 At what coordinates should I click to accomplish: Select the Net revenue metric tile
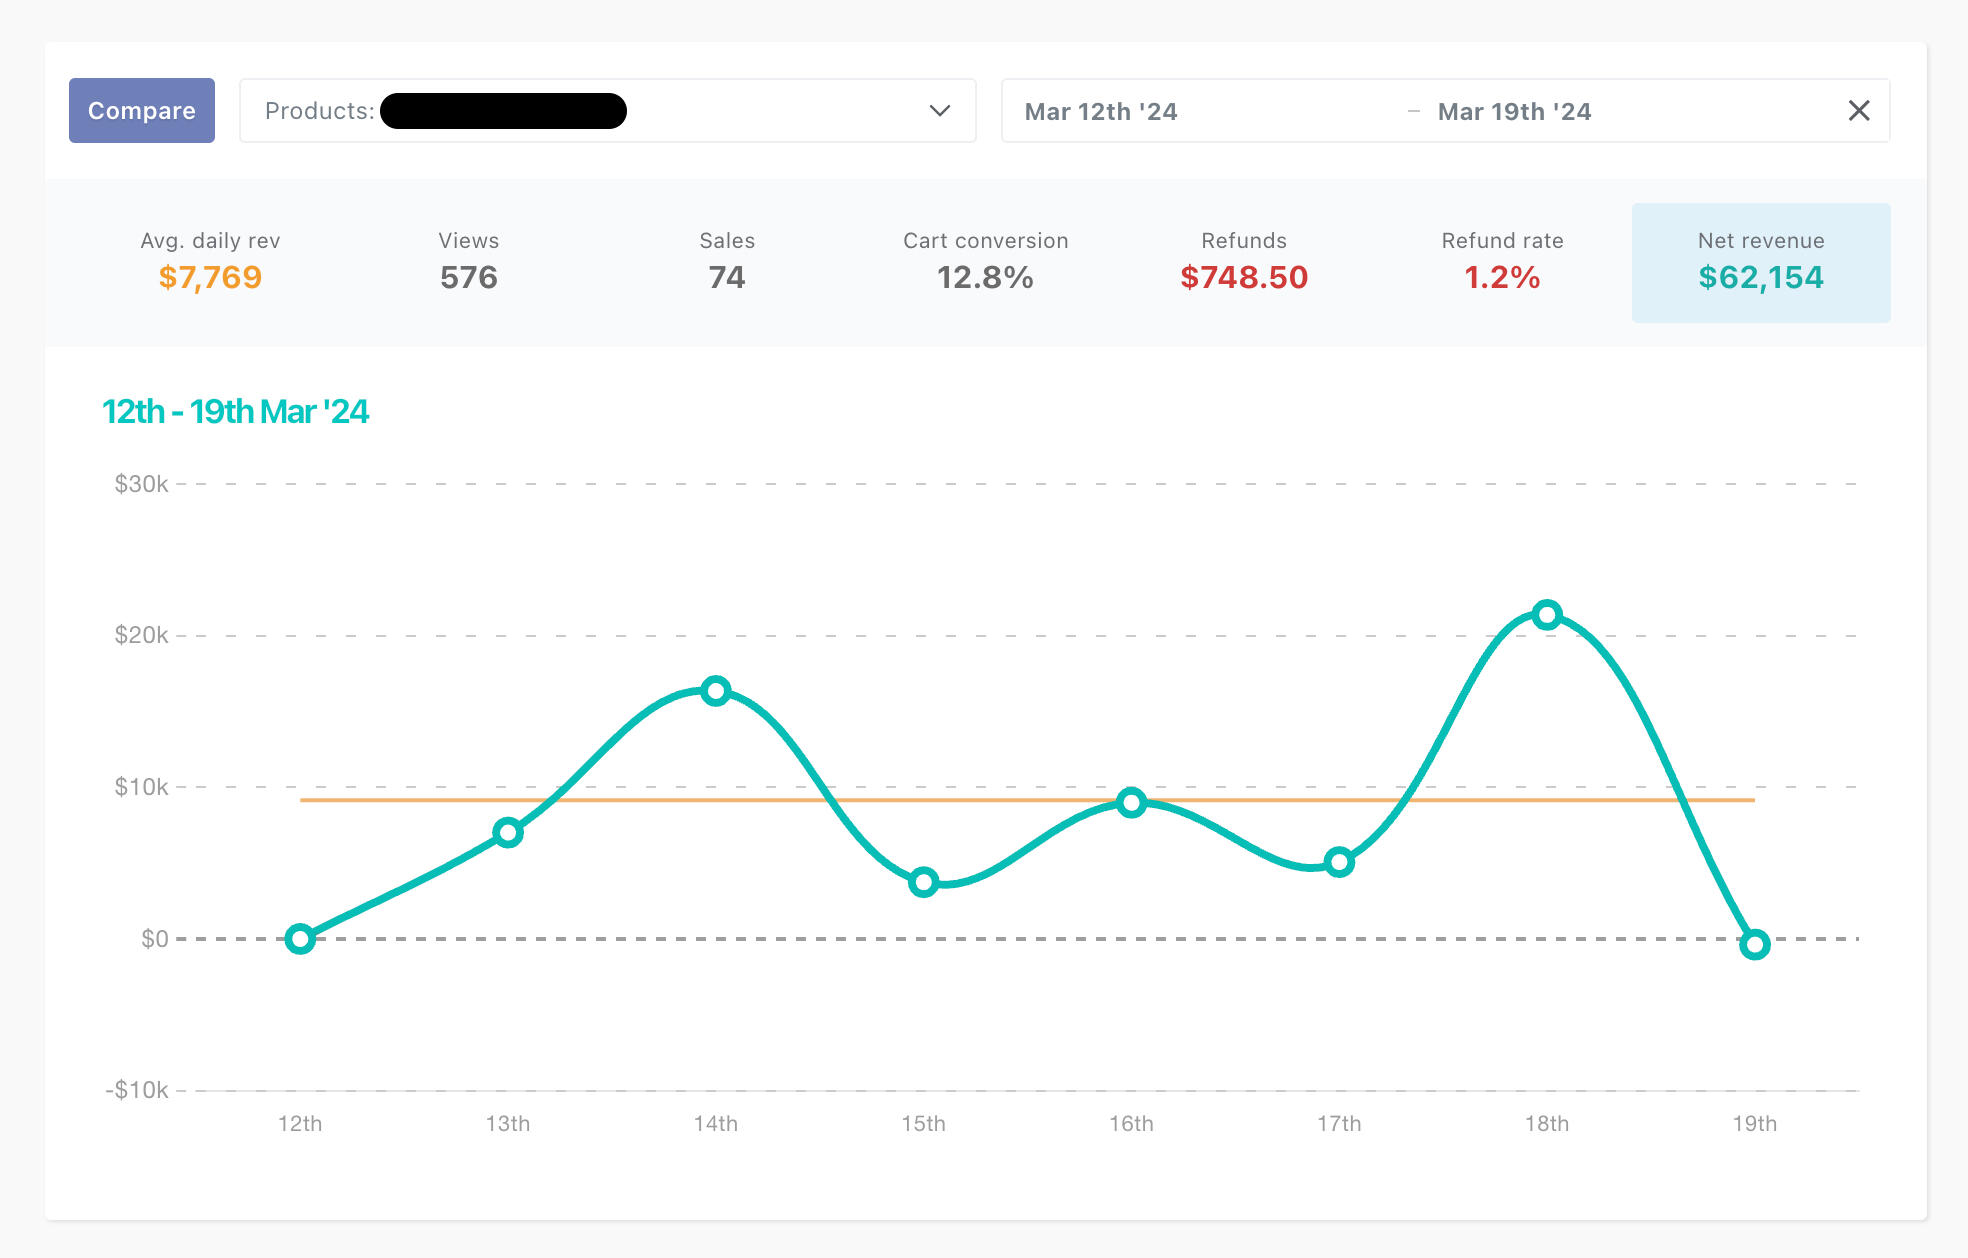tap(1760, 262)
